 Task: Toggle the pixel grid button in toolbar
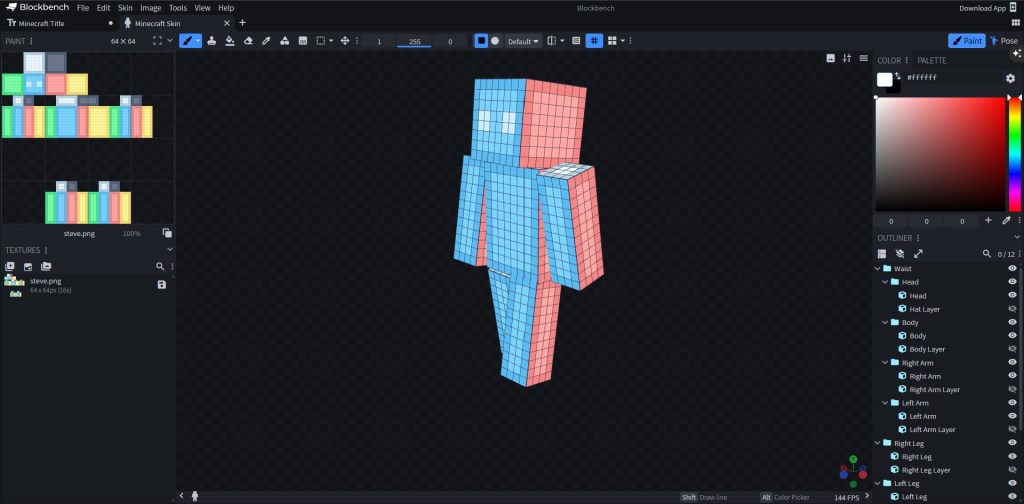click(x=593, y=41)
